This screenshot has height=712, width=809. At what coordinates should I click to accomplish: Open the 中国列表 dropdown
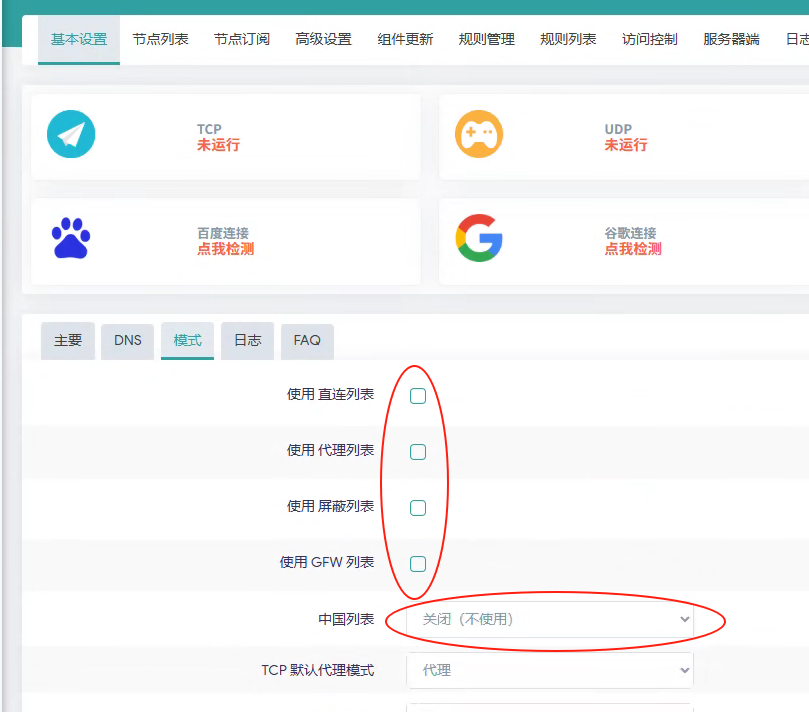pos(549,620)
